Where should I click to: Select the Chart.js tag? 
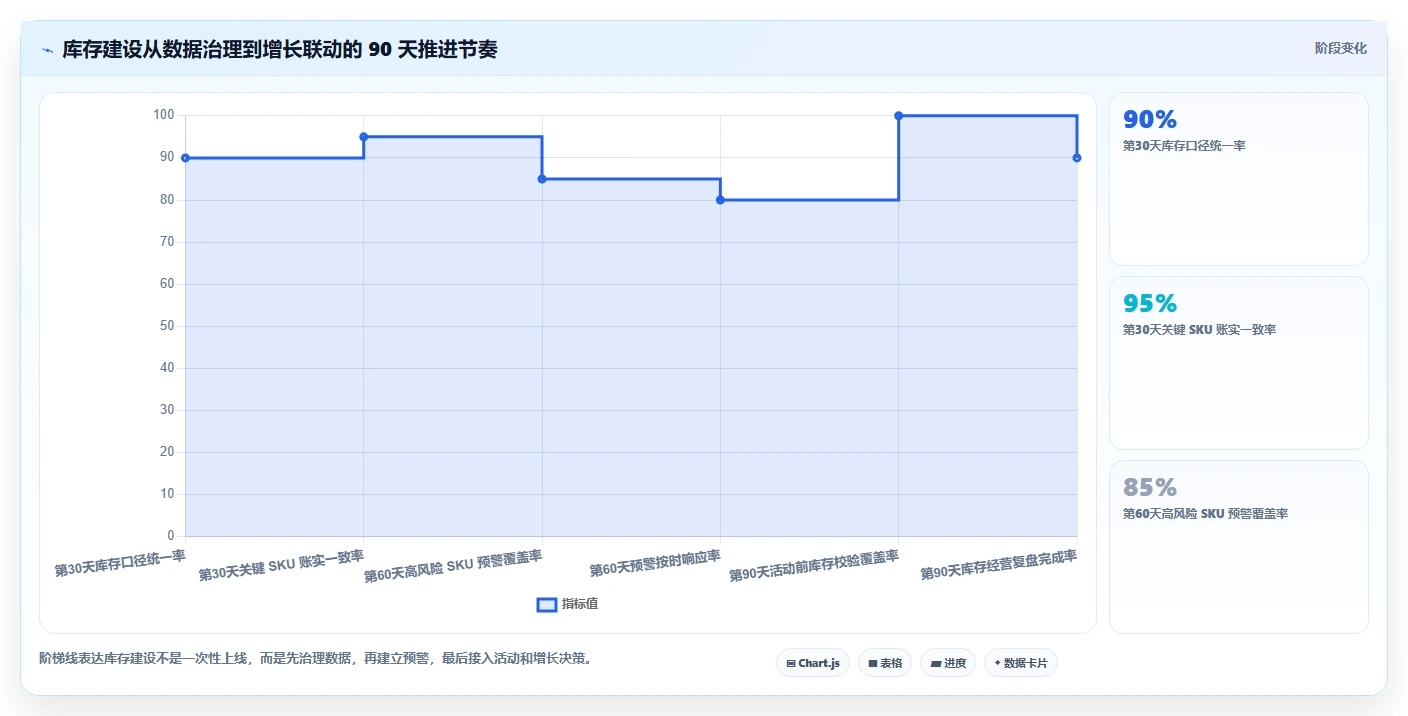click(x=813, y=663)
